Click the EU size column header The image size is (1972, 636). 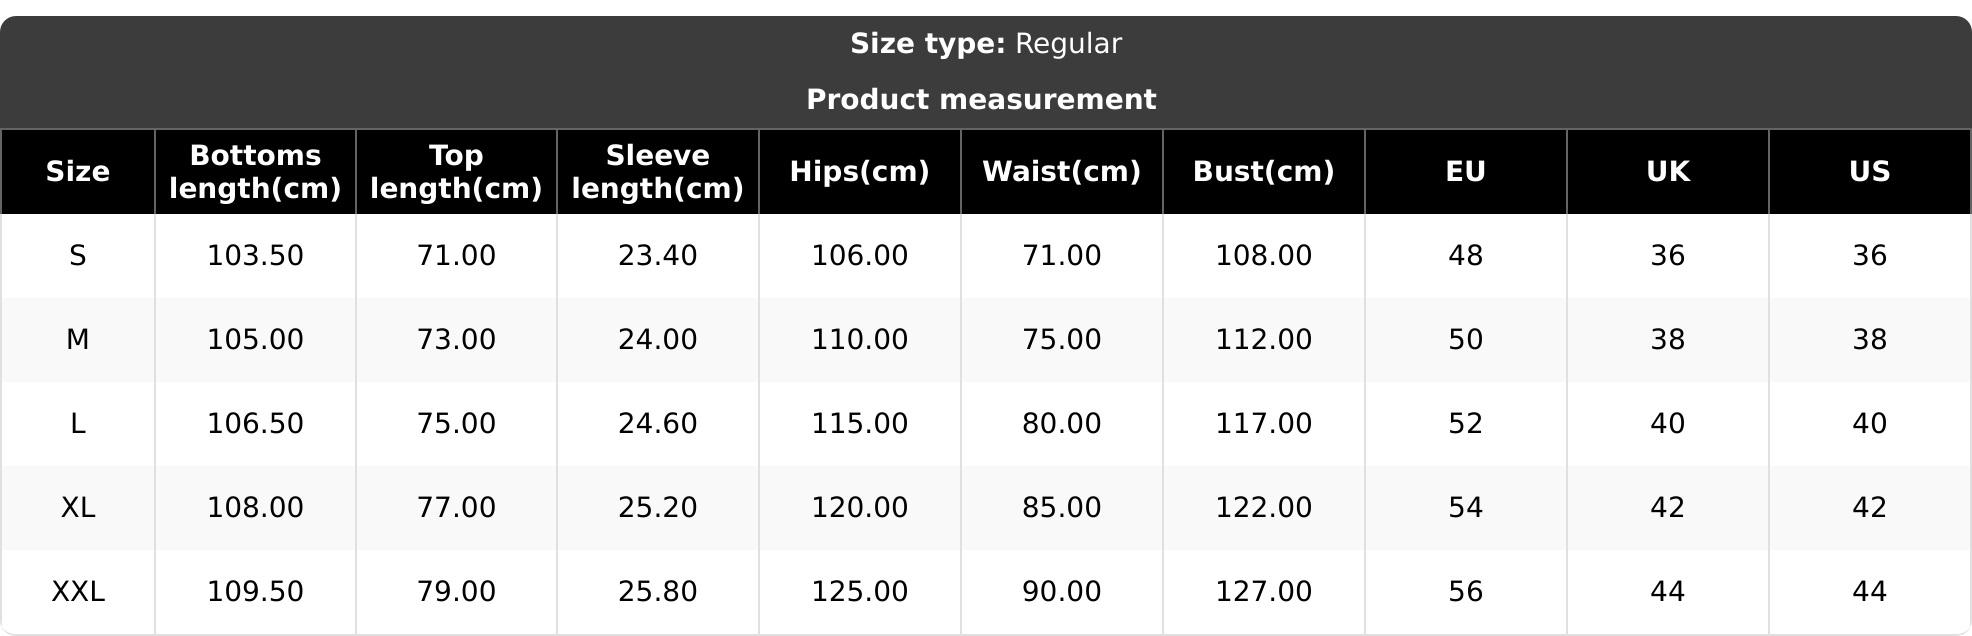tap(1465, 172)
